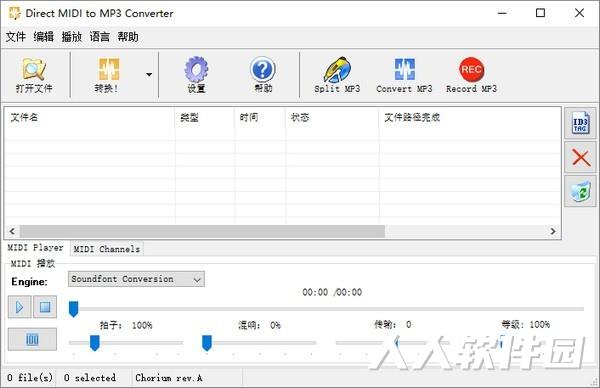Click the 文件名 column header

[90, 117]
